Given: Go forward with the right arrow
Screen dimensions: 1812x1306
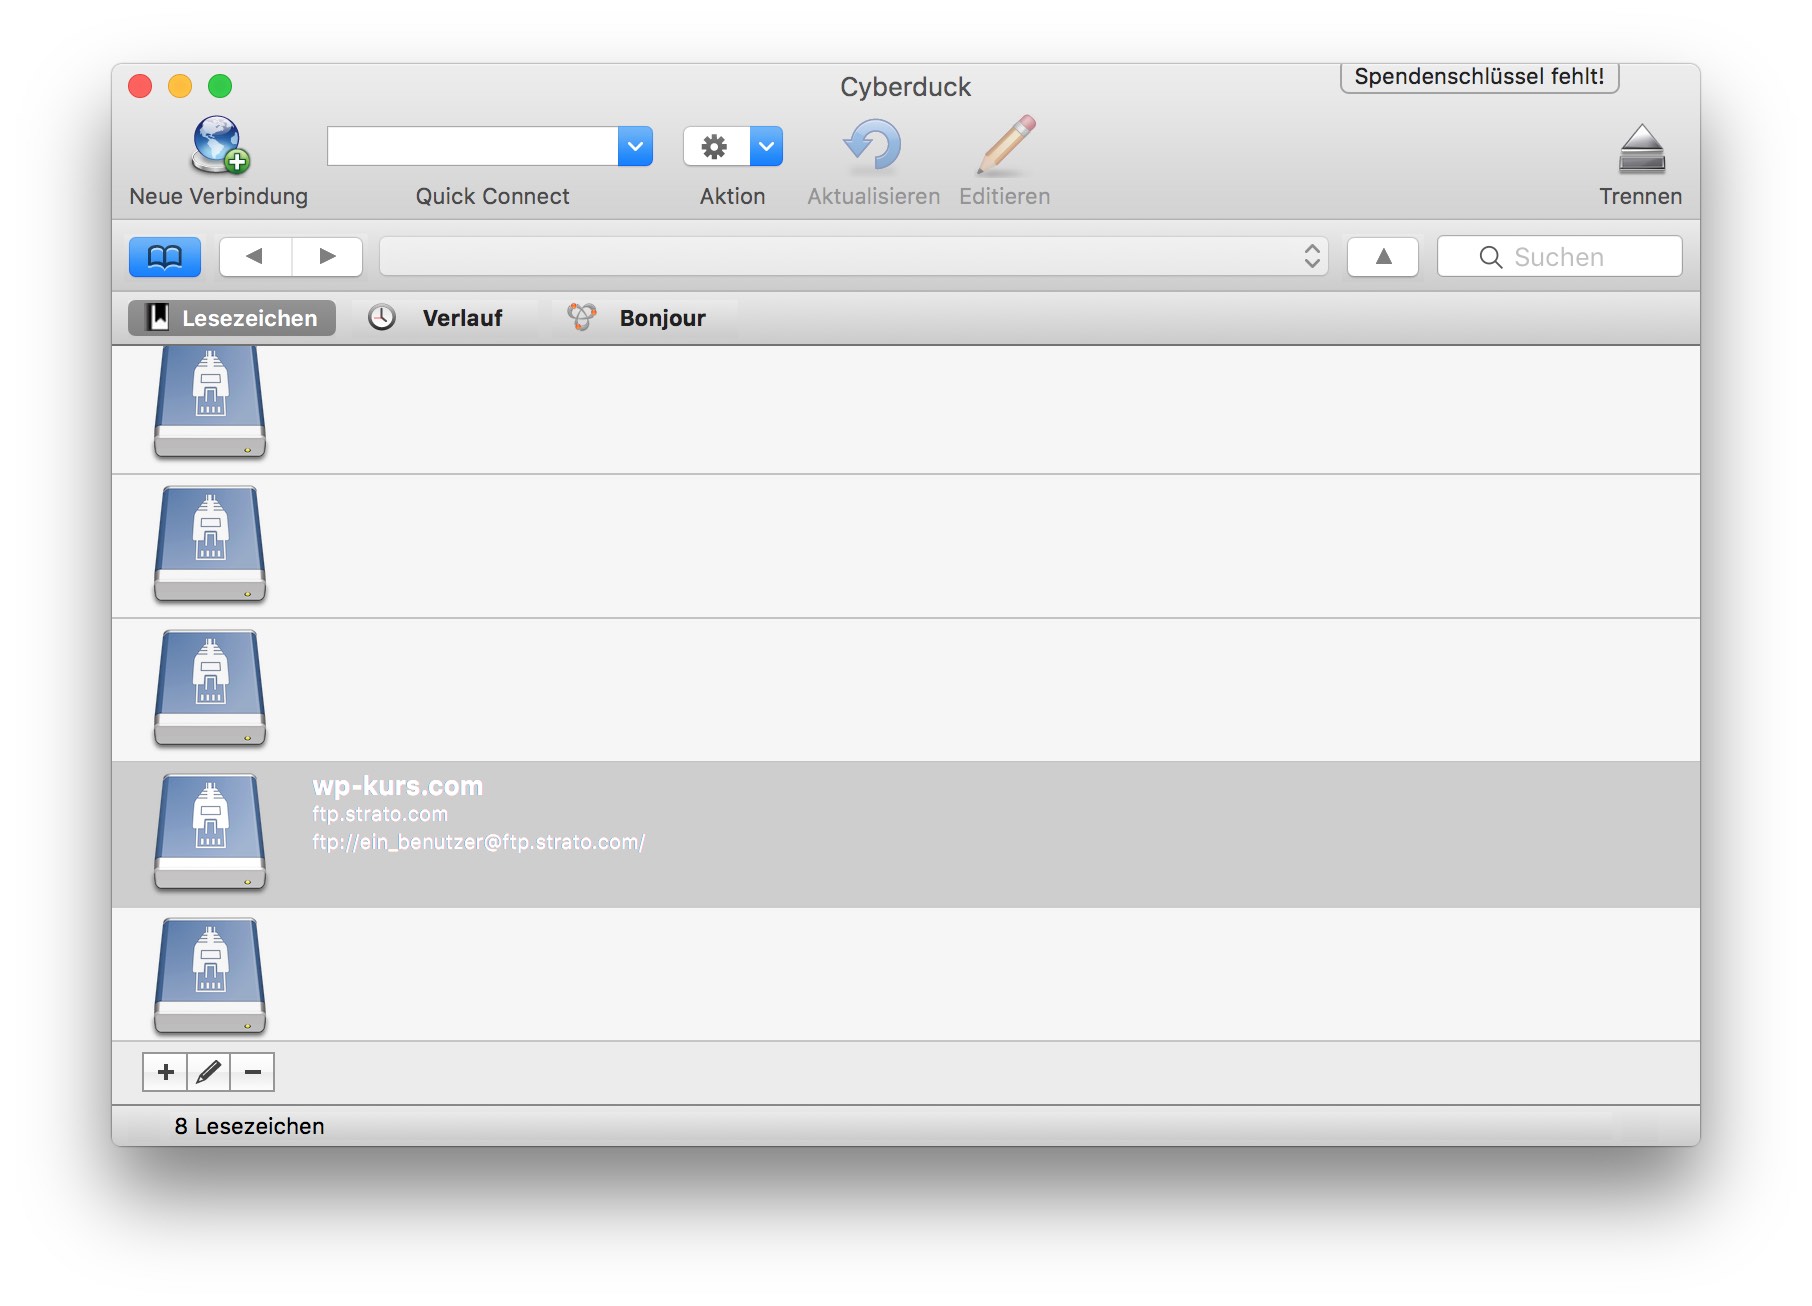Looking at the screenshot, I should pos(327,257).
